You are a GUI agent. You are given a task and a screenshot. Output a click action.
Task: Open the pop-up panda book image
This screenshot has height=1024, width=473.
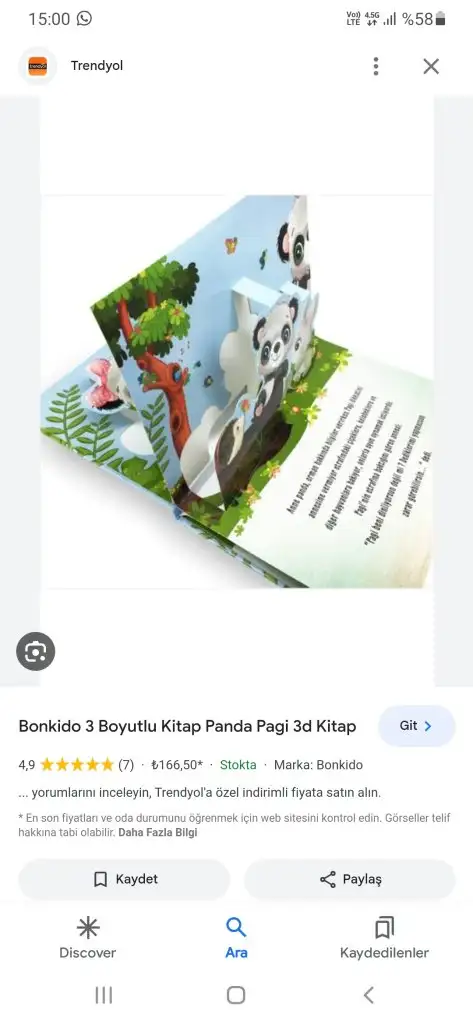236,391
